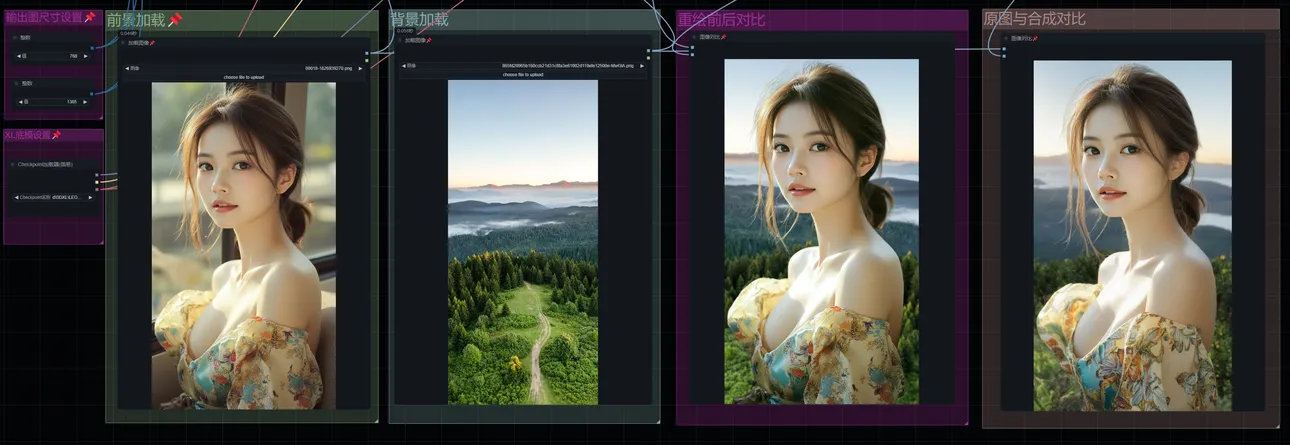Click the output port of second 整数 node
The width and height of the screenshot is (1290, 445).
92,93
